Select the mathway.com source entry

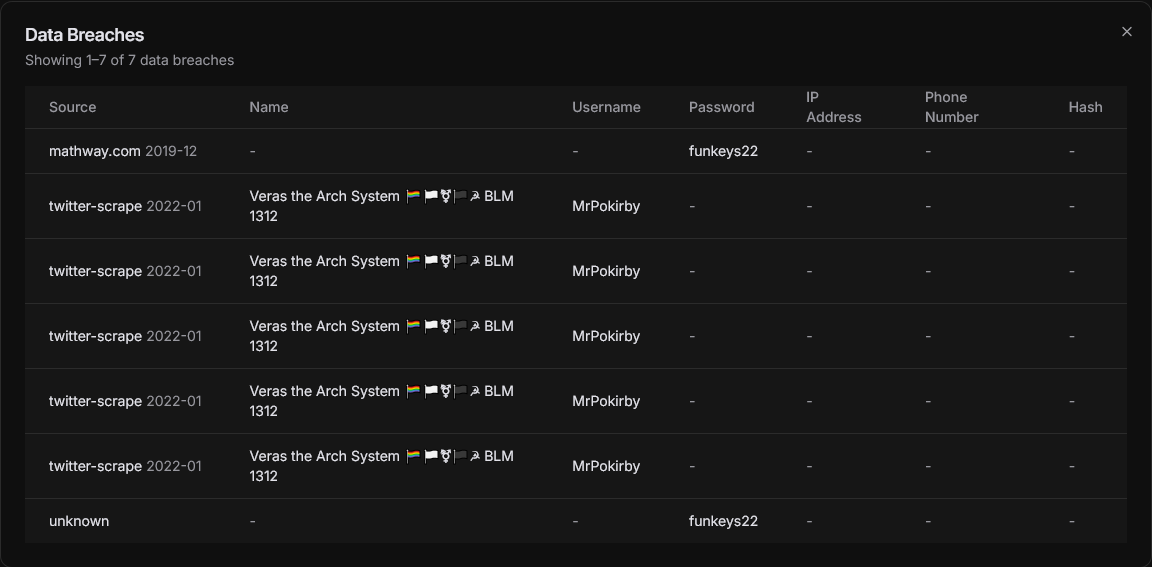point(95,151)
